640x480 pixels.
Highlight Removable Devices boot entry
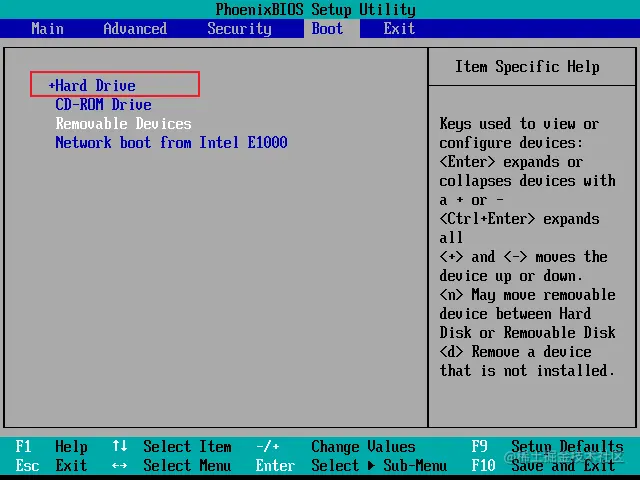click(x=124, y=124)
